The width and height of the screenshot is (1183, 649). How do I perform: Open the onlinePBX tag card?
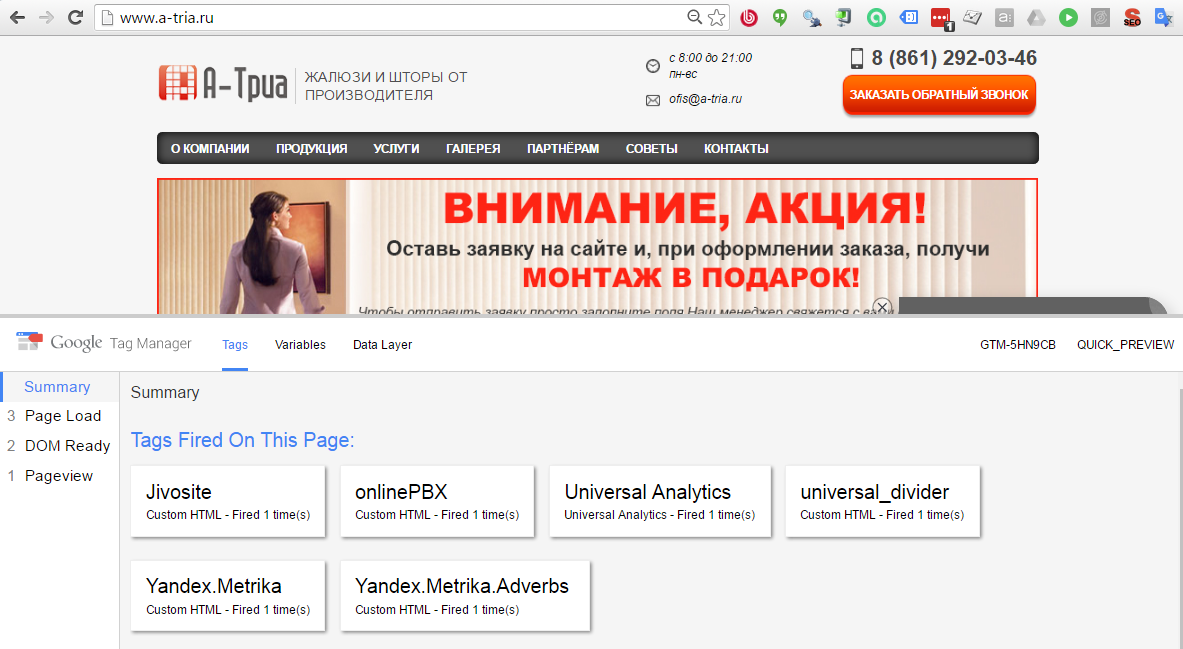[437, 502]
